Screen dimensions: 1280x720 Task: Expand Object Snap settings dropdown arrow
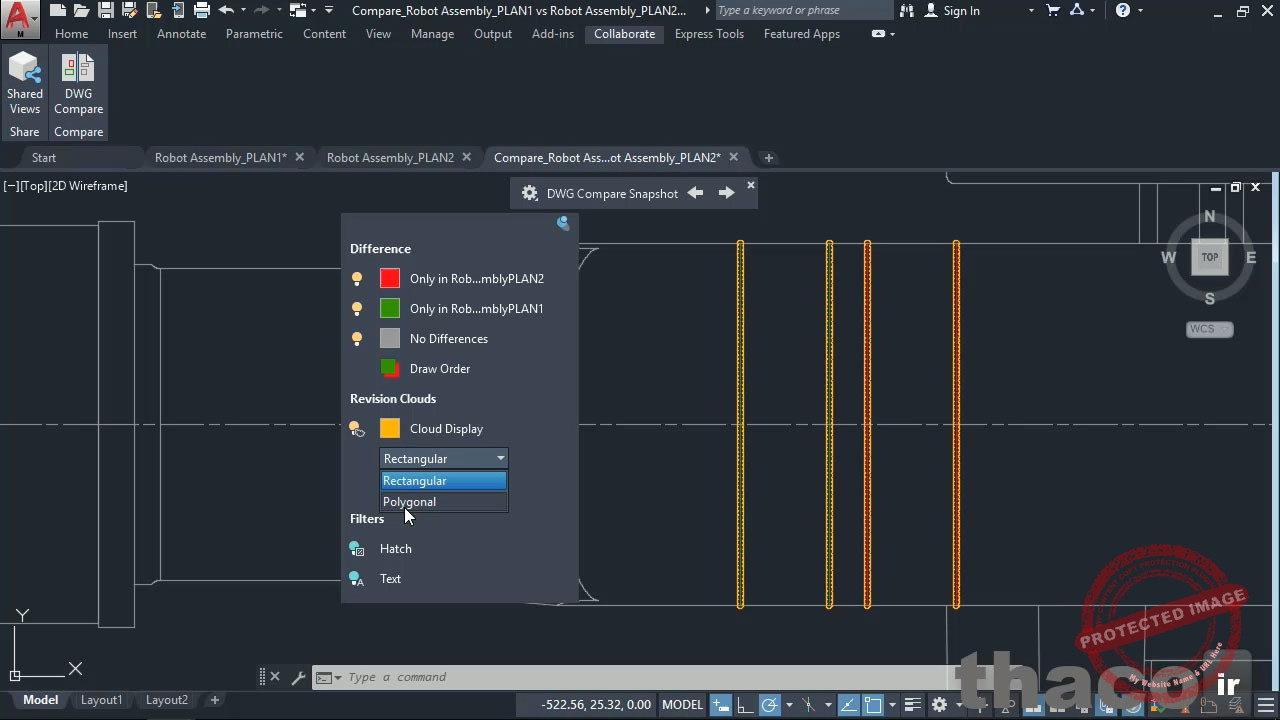tap(892, 705)
